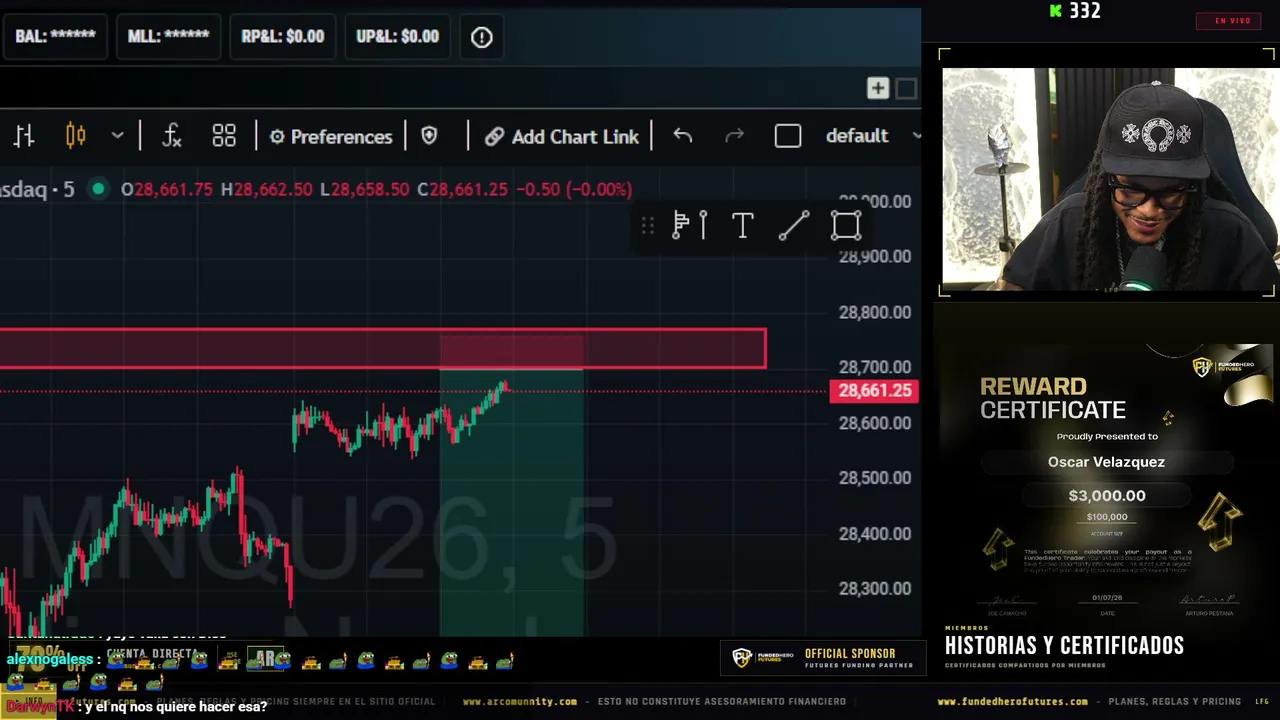Click the green market status dot

tap(98, 189)
